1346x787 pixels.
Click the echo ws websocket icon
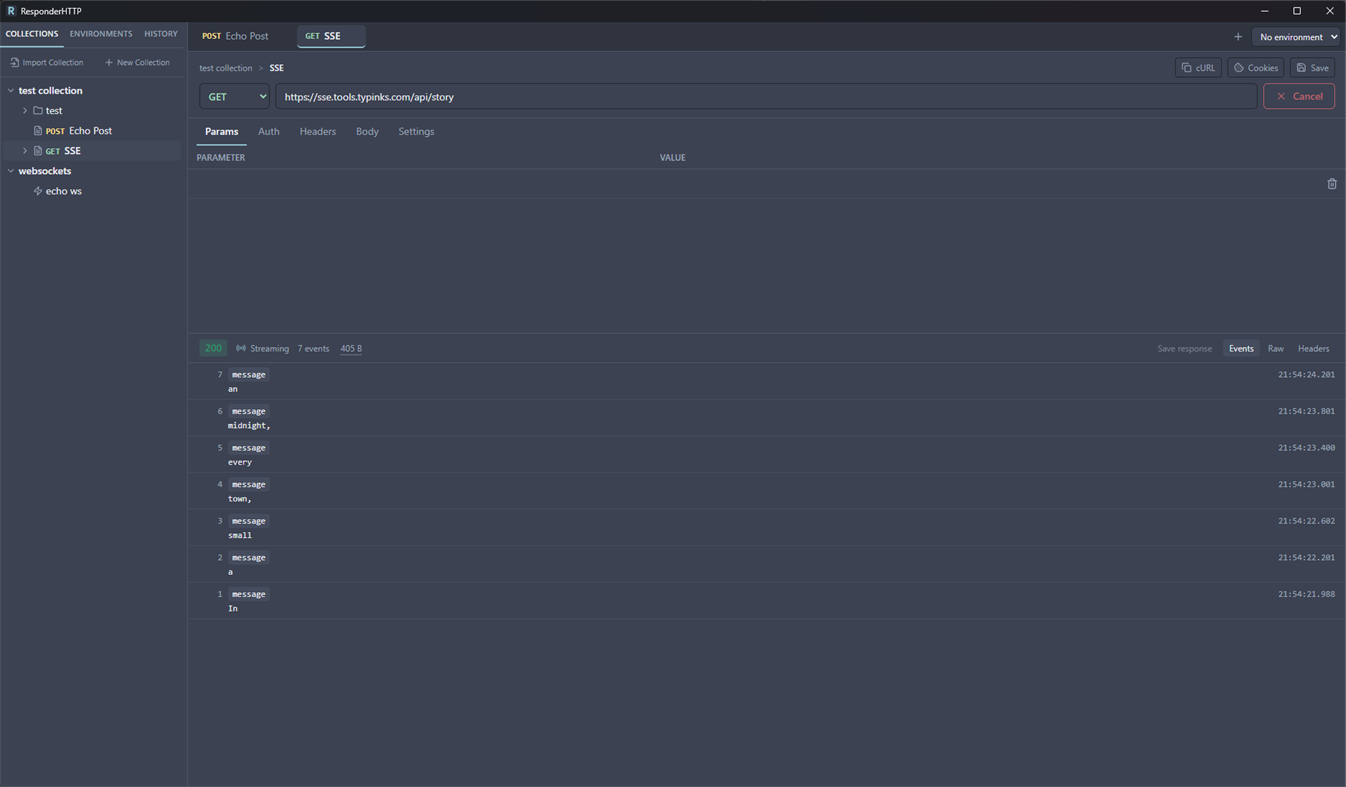coord(38,191)
